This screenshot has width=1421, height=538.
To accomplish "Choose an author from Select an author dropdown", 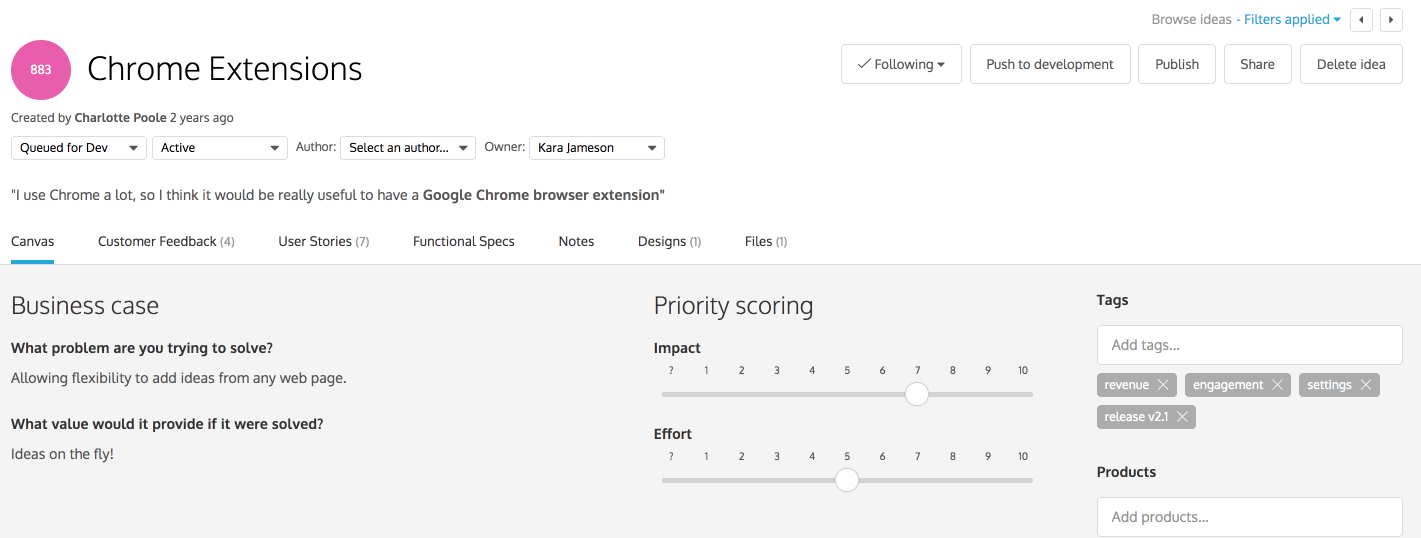I will click(408, 148).
